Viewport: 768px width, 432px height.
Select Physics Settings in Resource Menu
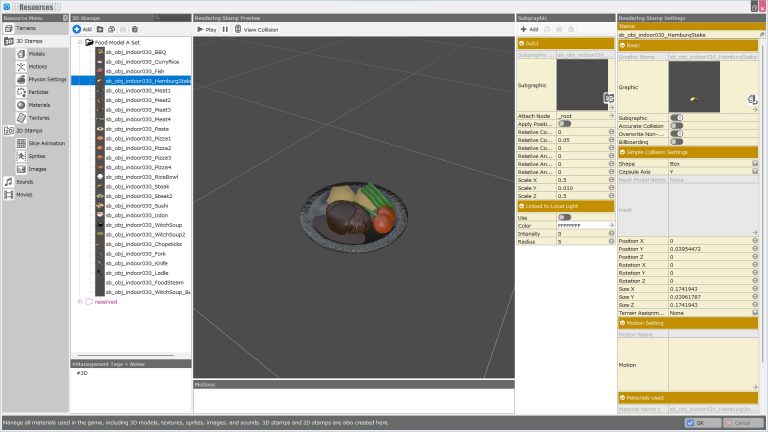[46, 79]
